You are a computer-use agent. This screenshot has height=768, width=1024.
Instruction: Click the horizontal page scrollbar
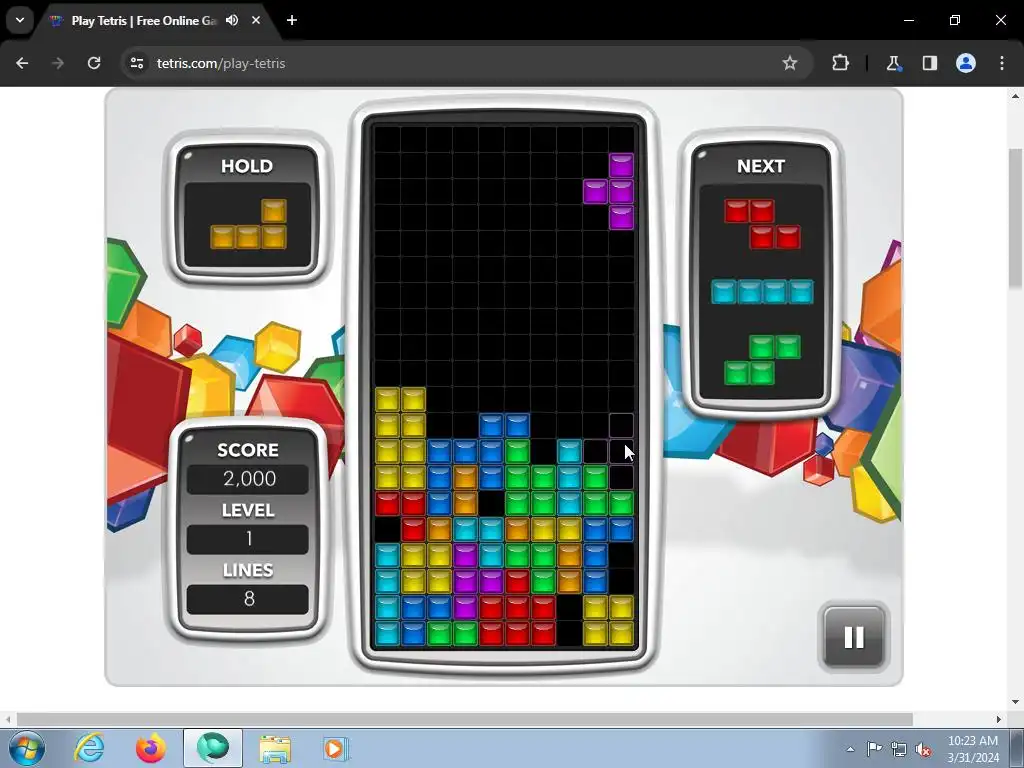click(x=464, y=719)
